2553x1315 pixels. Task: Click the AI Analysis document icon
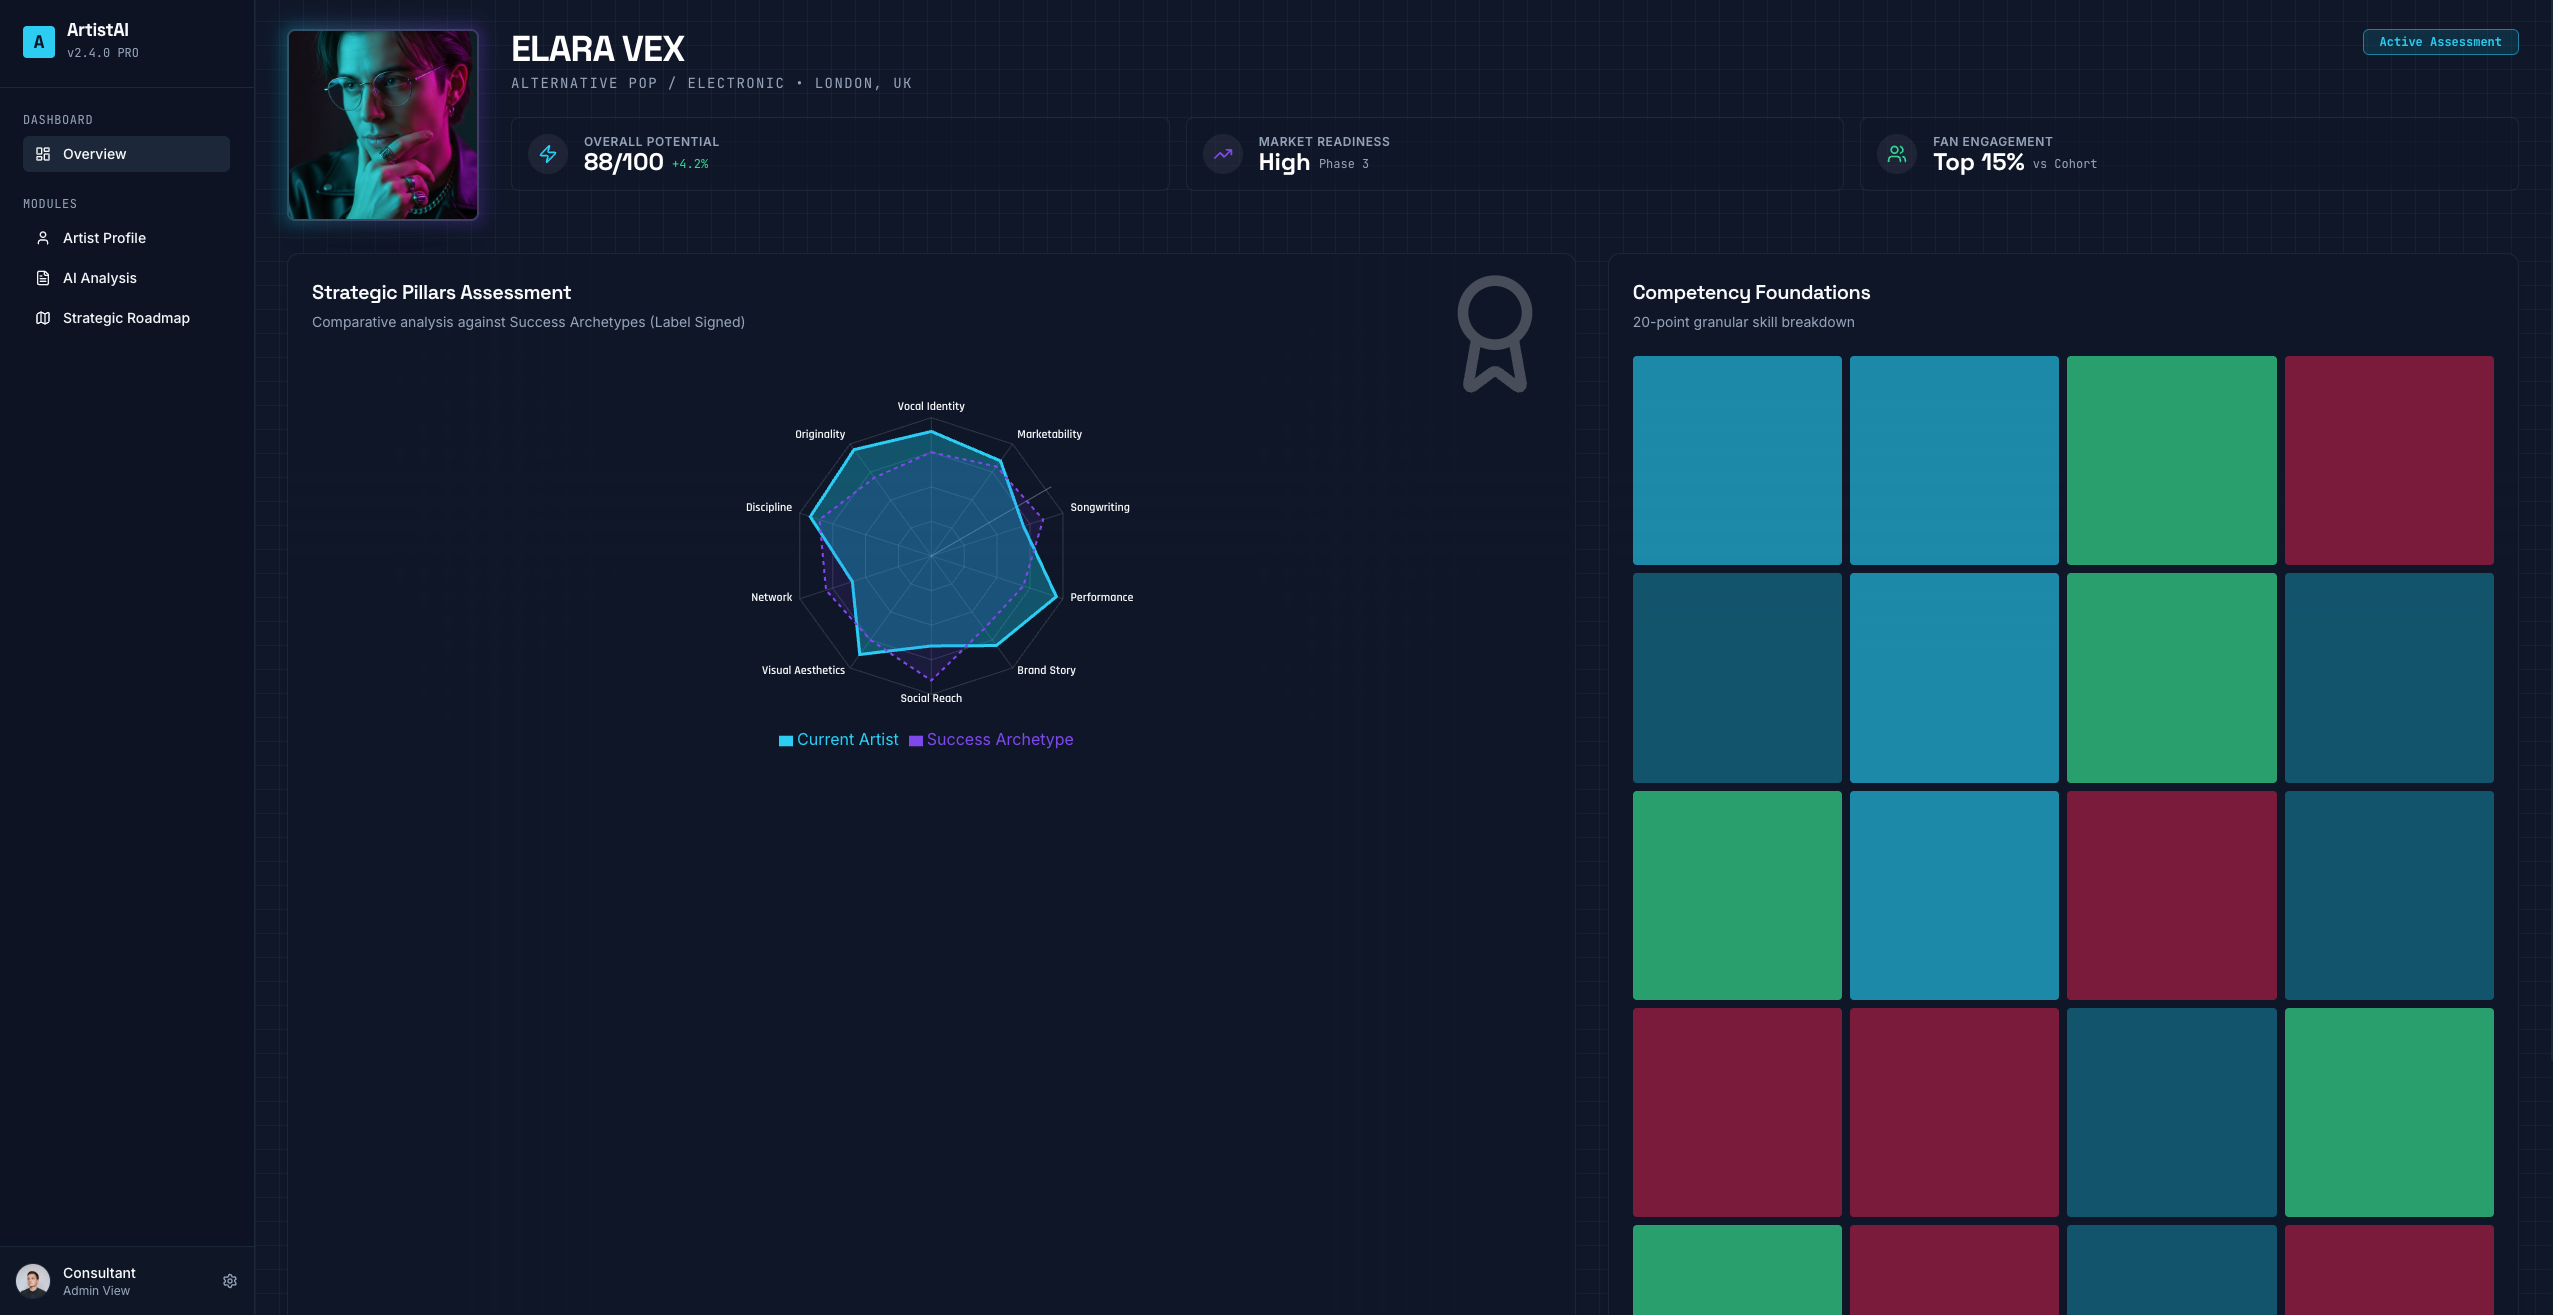coord(43,278)
